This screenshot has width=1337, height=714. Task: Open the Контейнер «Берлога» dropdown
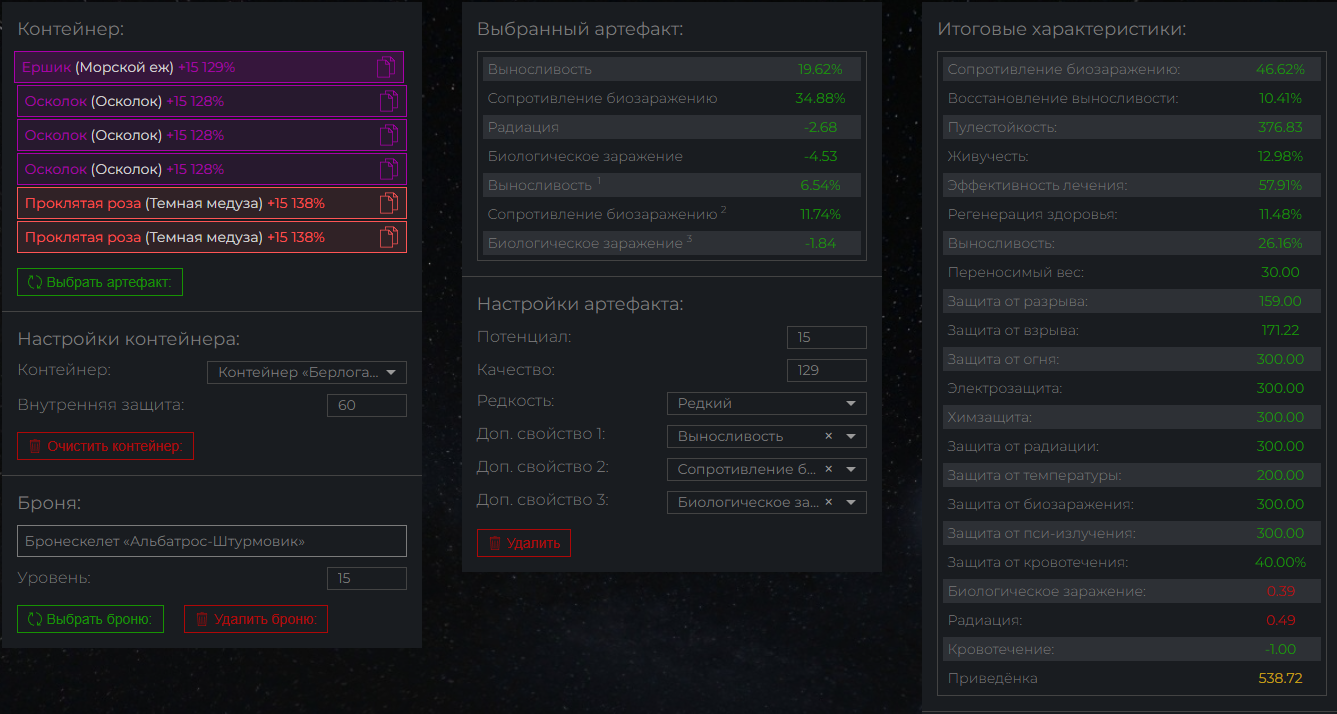tap(307, 373)
